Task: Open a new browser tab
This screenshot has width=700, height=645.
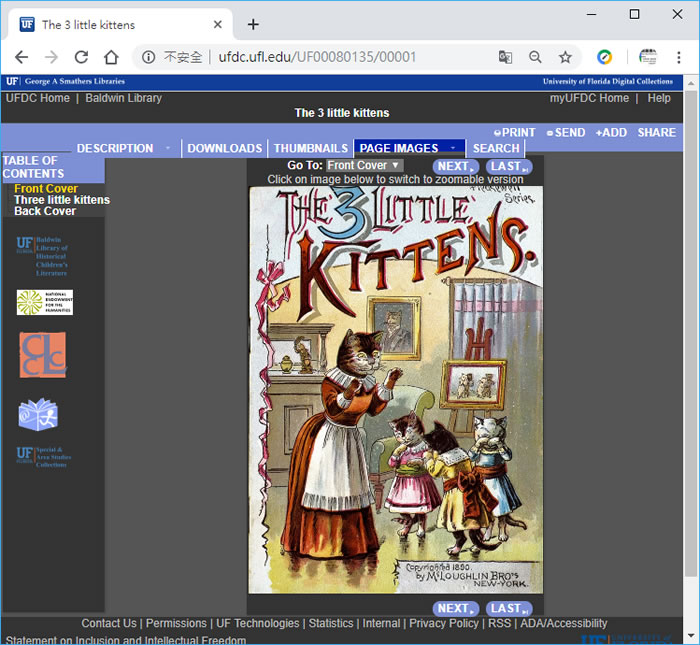Action: [x=253, y=24]
